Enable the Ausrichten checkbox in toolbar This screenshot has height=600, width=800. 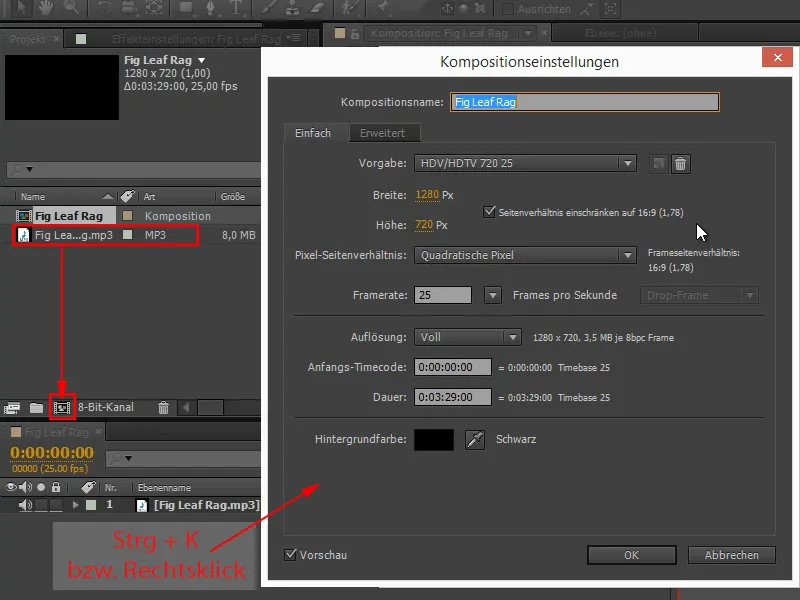(x=508, y=9)
